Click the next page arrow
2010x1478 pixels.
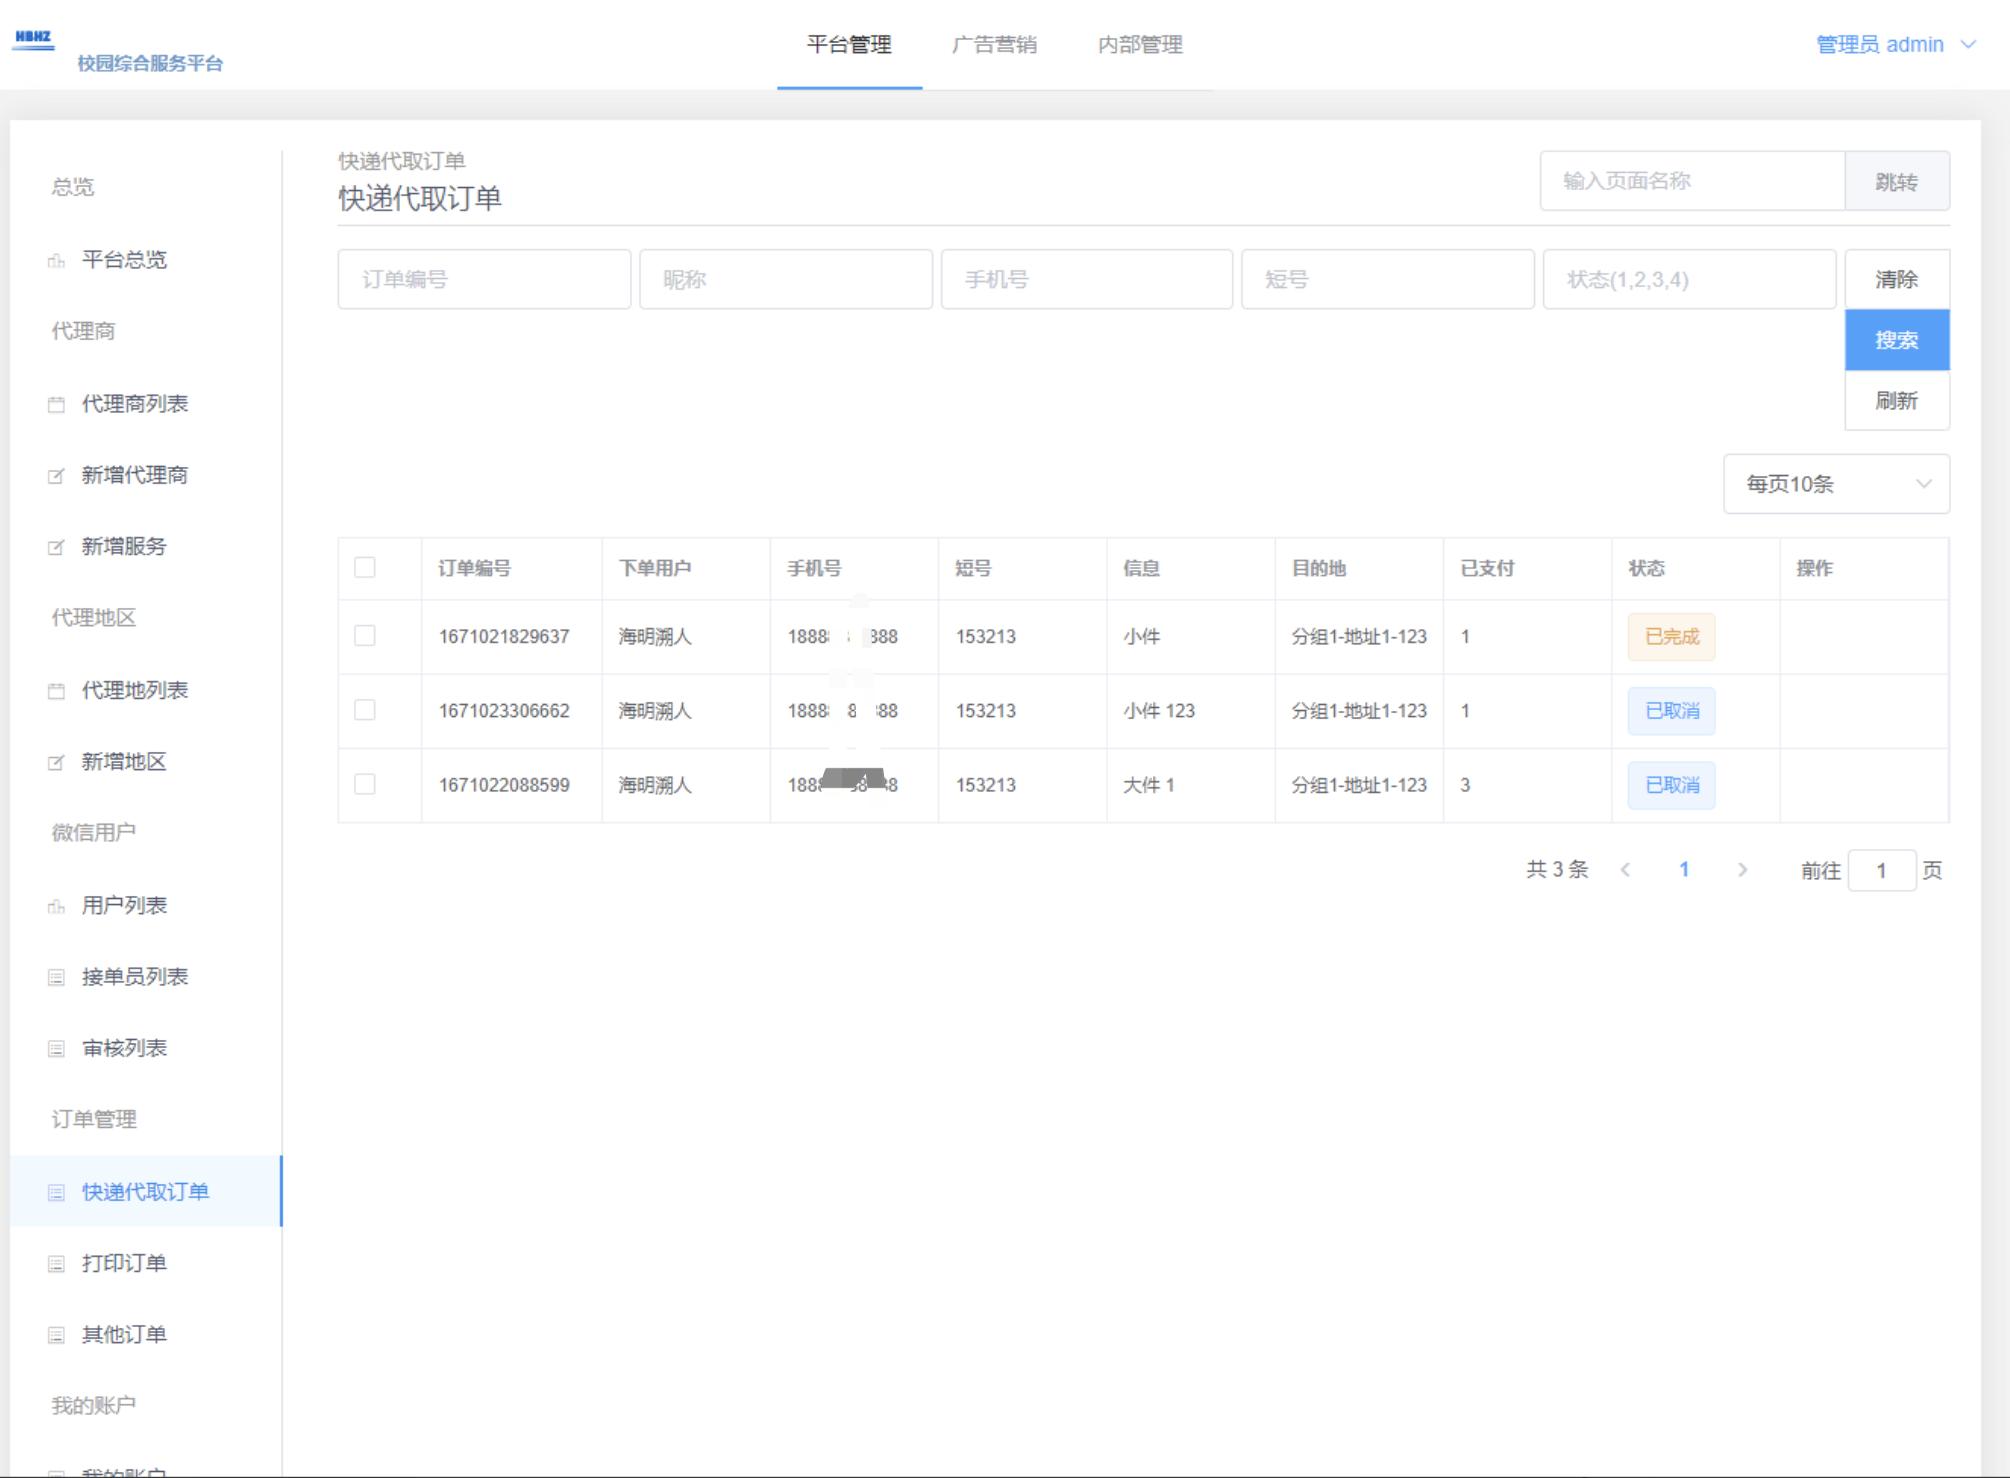click(1744, 869)
